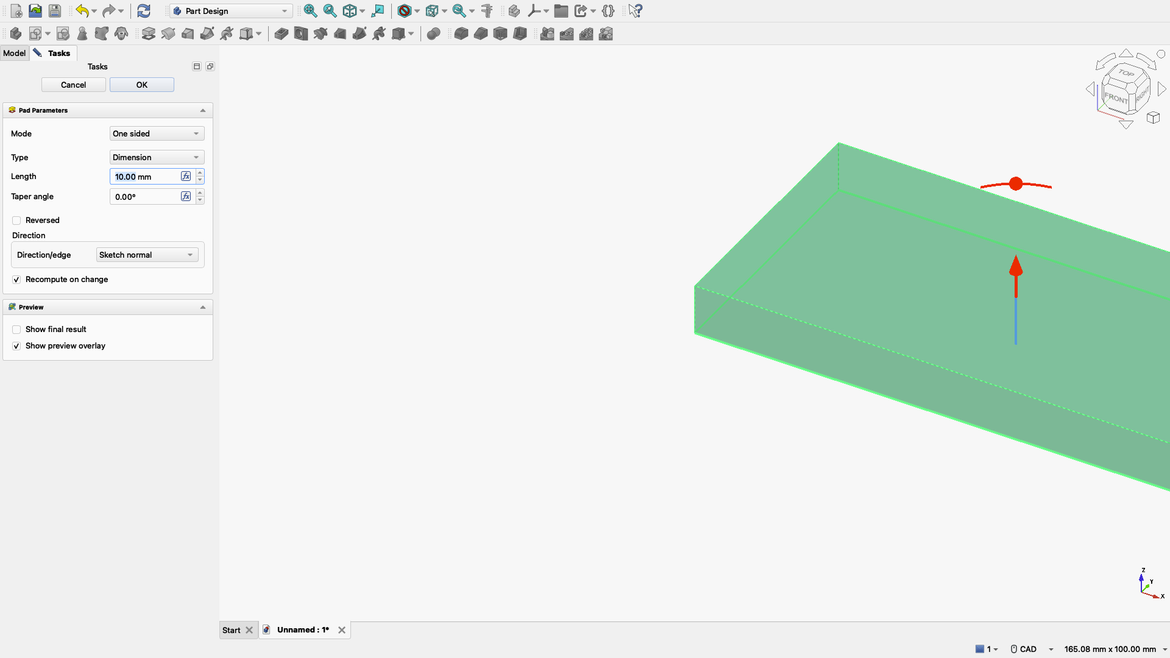Change Direction/edge from Sketch normal
The height and width of the screenshot is (658, 1170).
(148, 254)
